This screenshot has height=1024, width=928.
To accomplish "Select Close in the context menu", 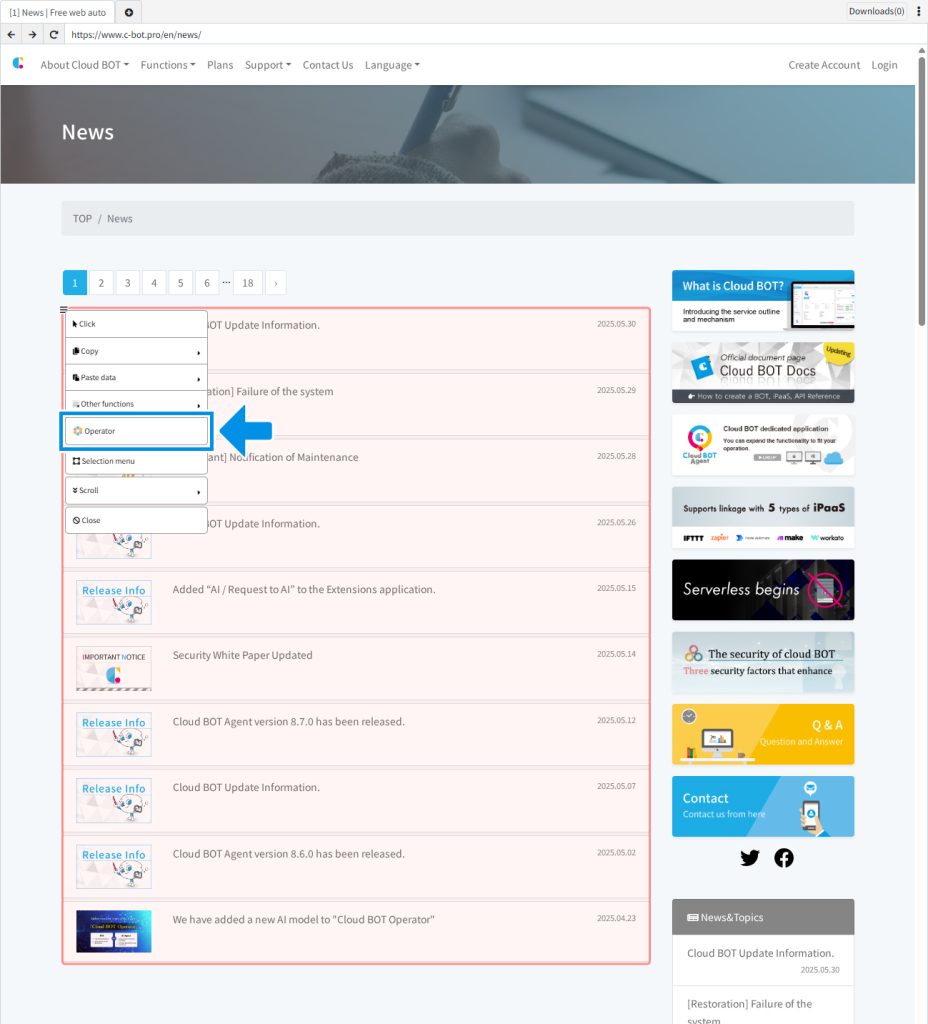I will [x=136, y=520].
